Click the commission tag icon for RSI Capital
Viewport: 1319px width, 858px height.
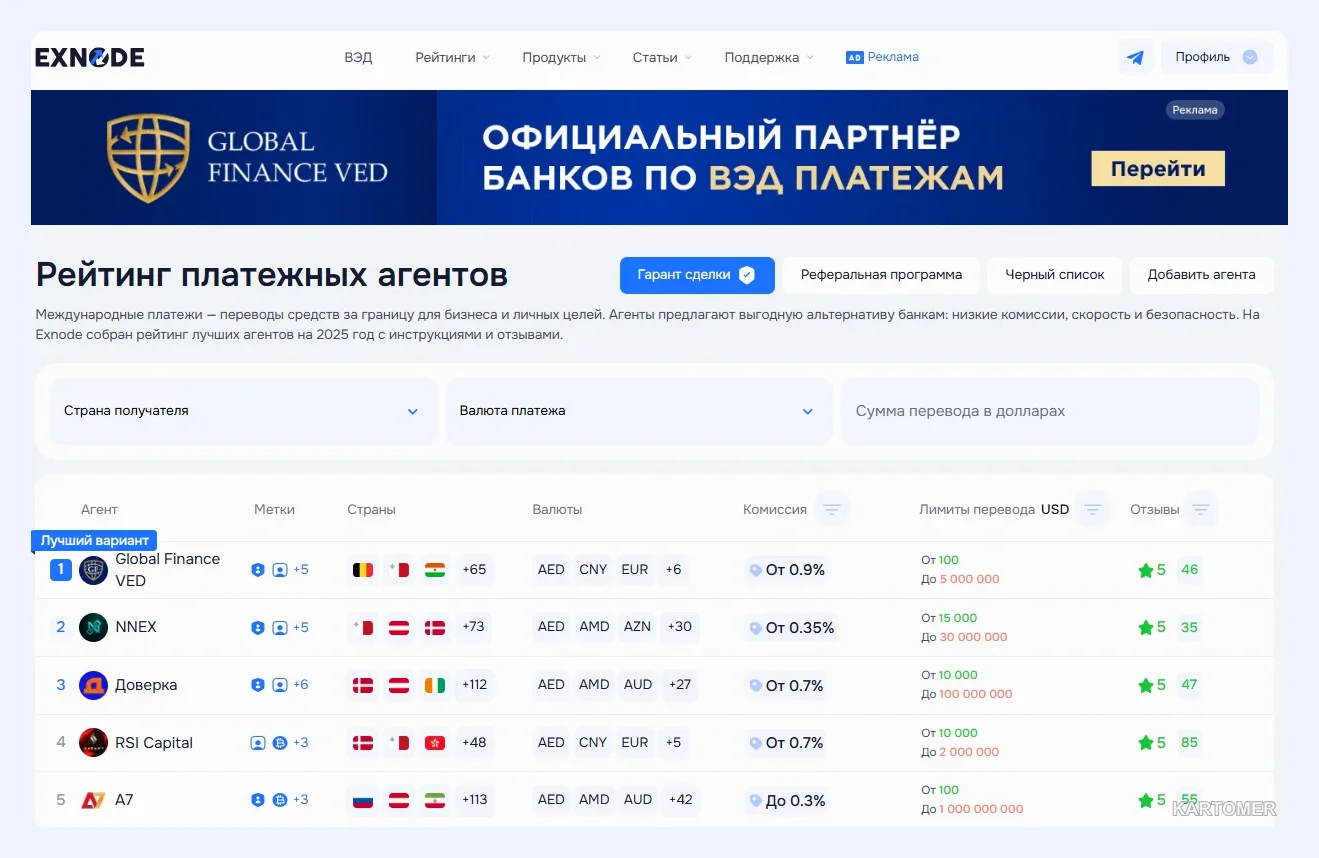tap(755, 743)
